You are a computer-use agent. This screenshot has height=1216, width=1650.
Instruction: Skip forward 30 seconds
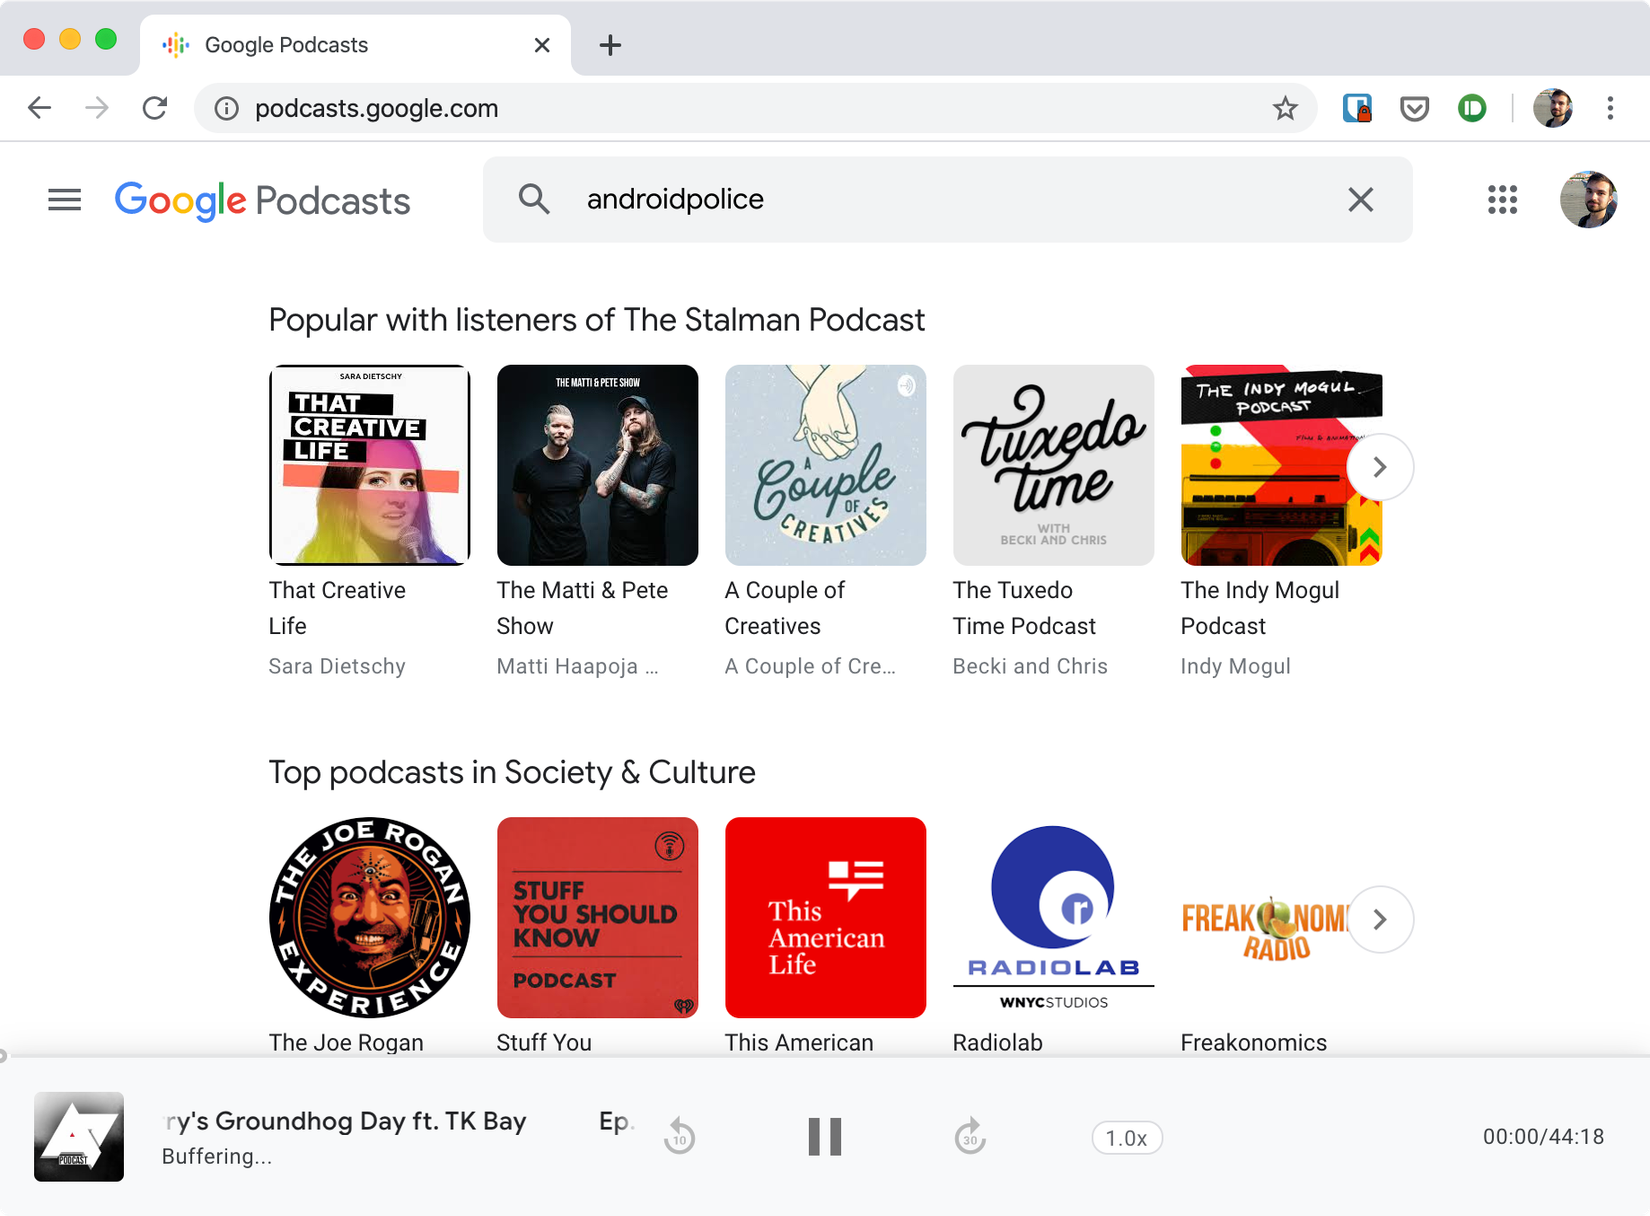[970, 1136]
